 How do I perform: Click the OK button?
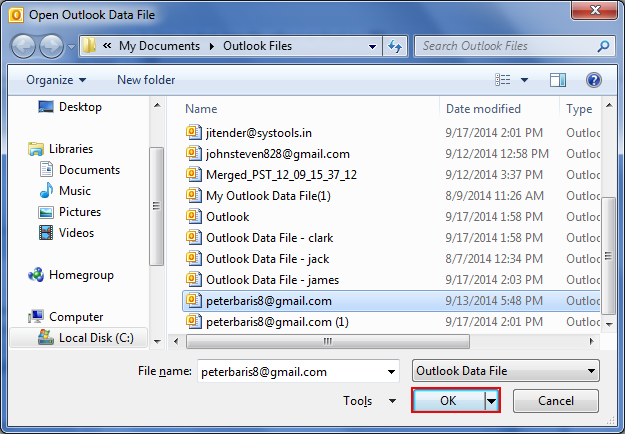pos(448,401)
